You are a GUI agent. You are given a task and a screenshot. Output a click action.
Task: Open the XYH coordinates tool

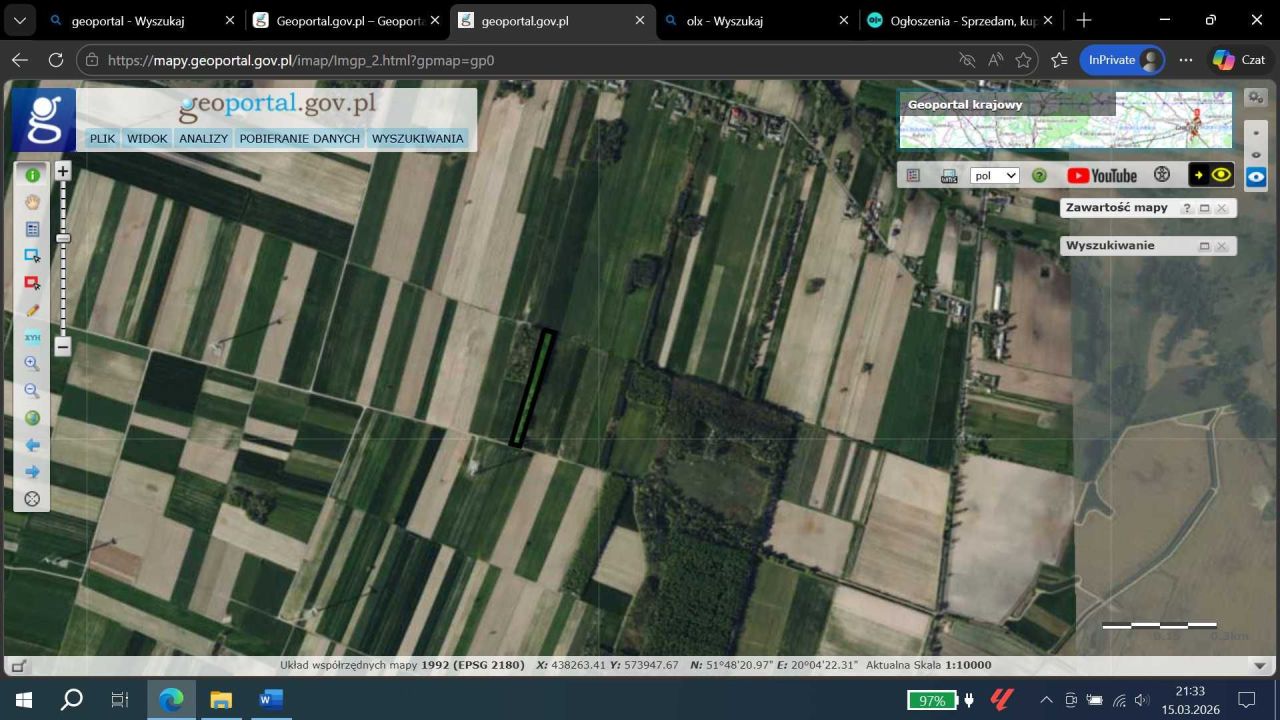[32, 337]
